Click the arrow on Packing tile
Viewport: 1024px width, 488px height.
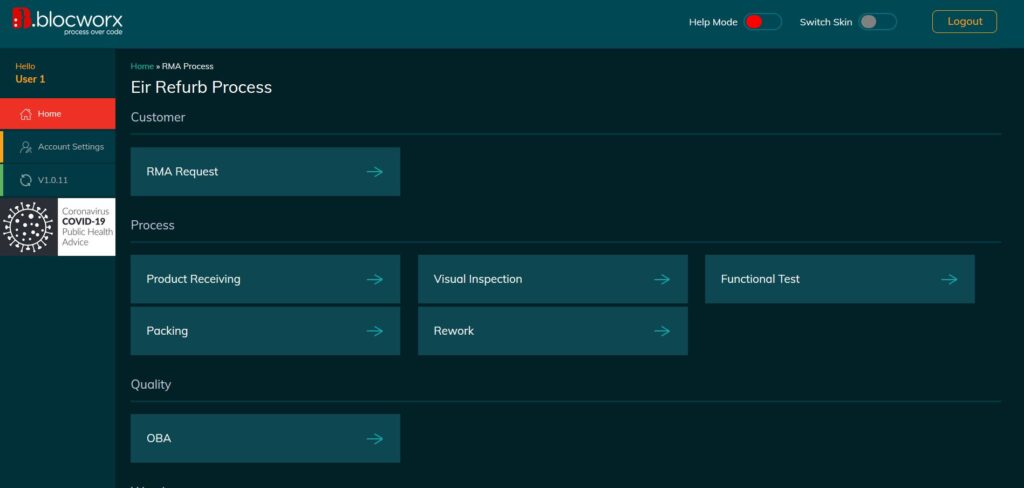(x=375, y=331)
